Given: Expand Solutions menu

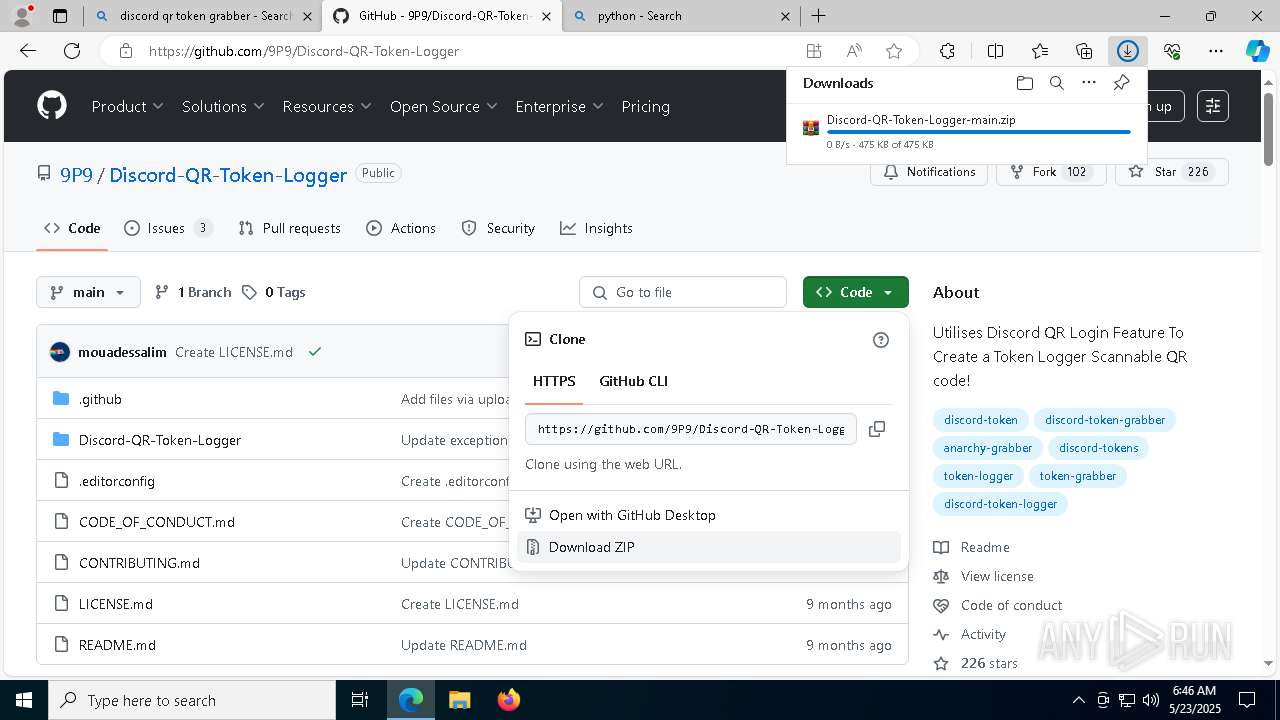Looking at the screenshot, I should 223,106.
